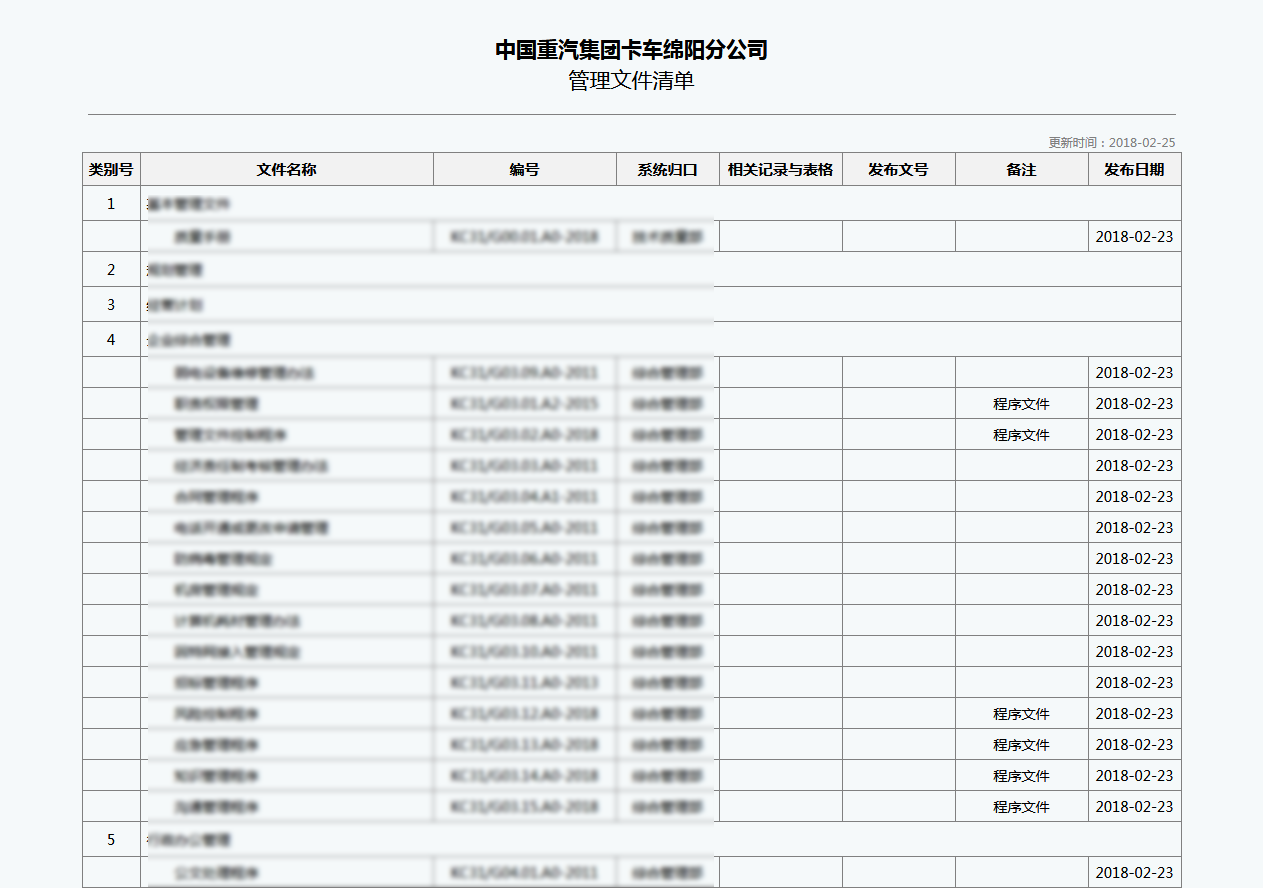The height and width of the screenshot is (888, 1263).
Task: Click code KC31/G03.14.A0-2018
Action: pos(525,776)
